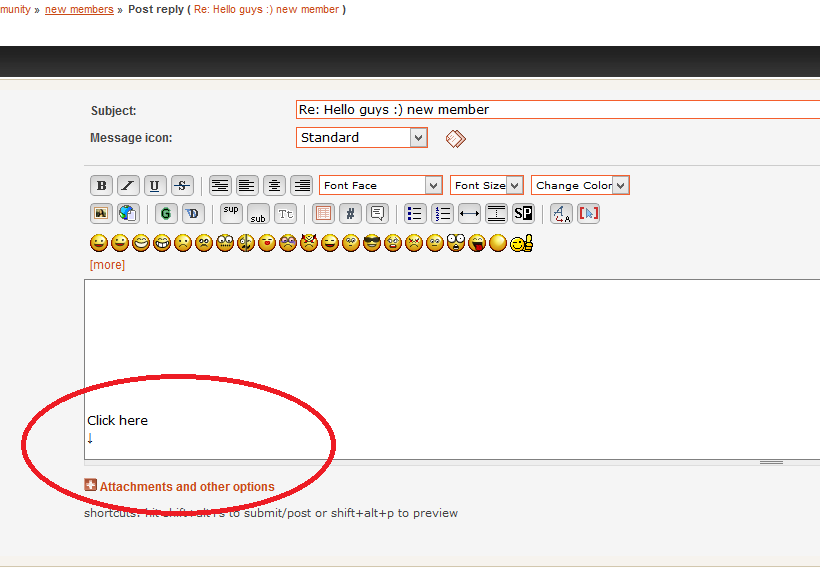
Task: Open the Change Color dropdown
Action: 580,186
